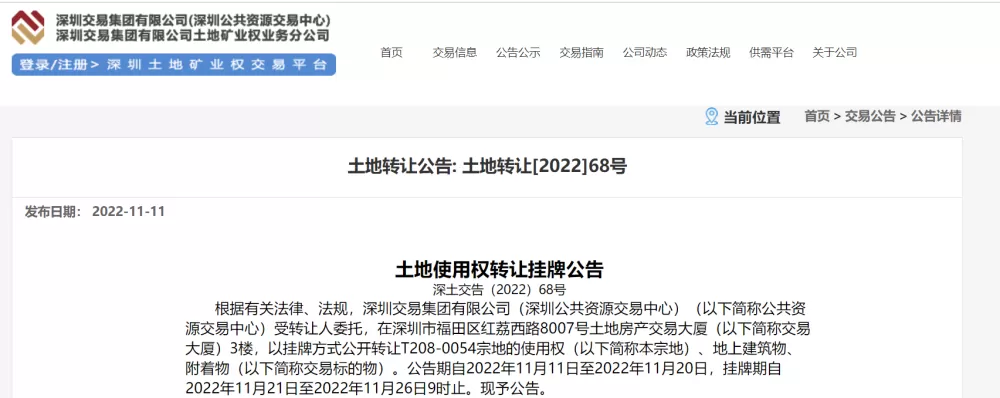Click the 深圳土地矿业权交易平台 banner text
The width and height of the screenshot is (1000, 398).
pos(217,65)
